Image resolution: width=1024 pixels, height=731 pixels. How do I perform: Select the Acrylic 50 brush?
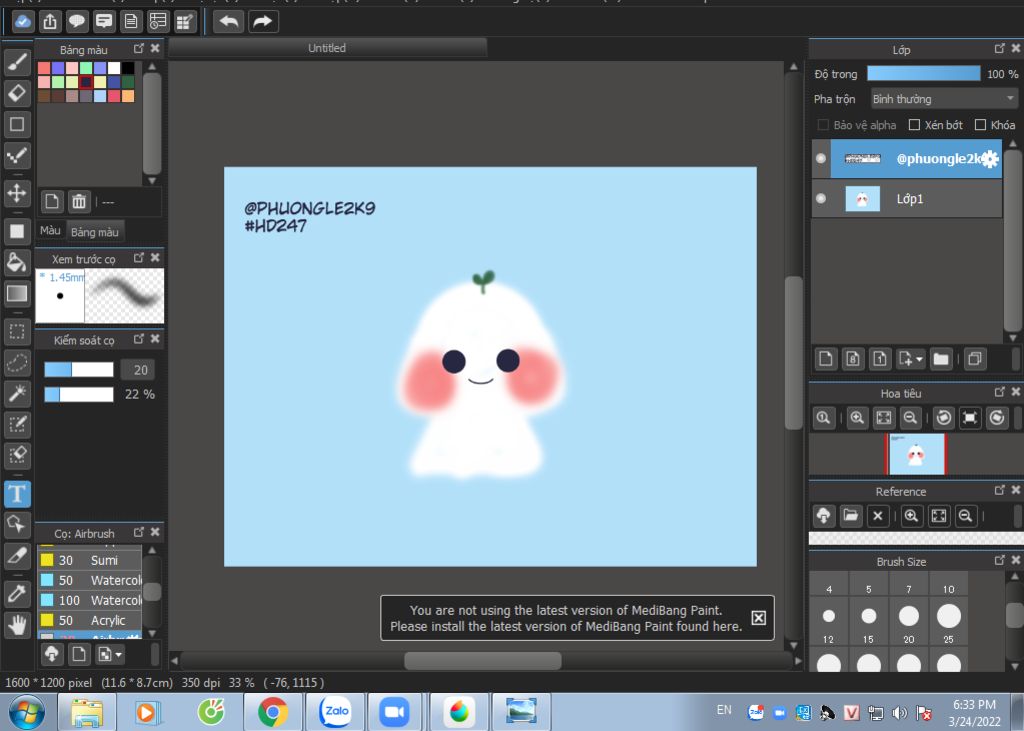[89, 621]
